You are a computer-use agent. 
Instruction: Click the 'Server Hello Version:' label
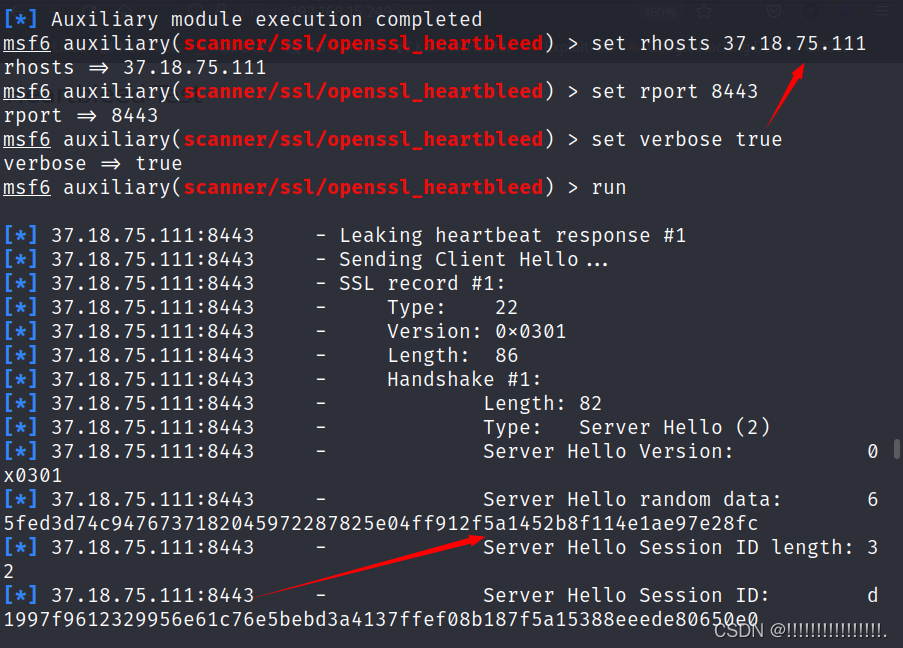[x=608, y=452]
